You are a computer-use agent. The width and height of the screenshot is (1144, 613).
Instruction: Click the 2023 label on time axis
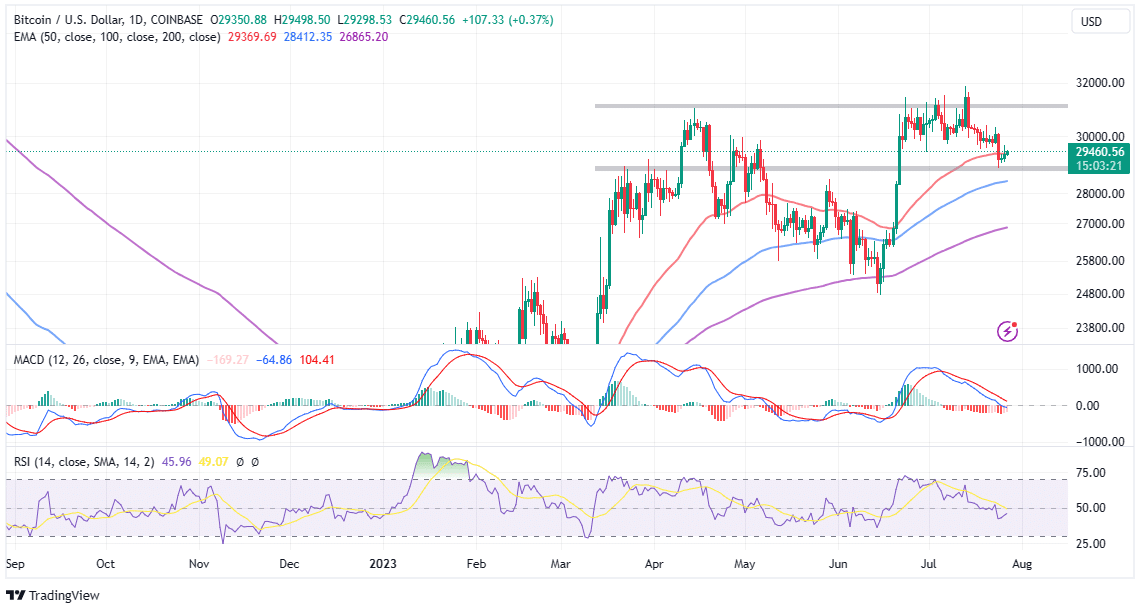(x=383, y=564)
